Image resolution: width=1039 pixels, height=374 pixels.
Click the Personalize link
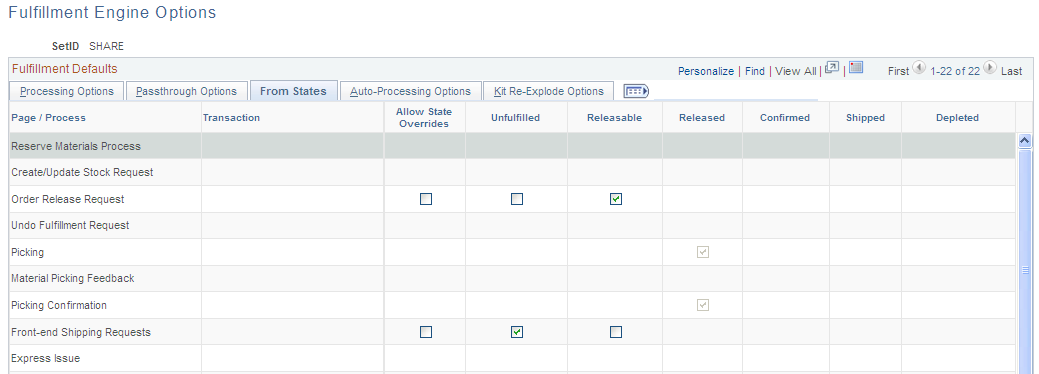point(706,71)
